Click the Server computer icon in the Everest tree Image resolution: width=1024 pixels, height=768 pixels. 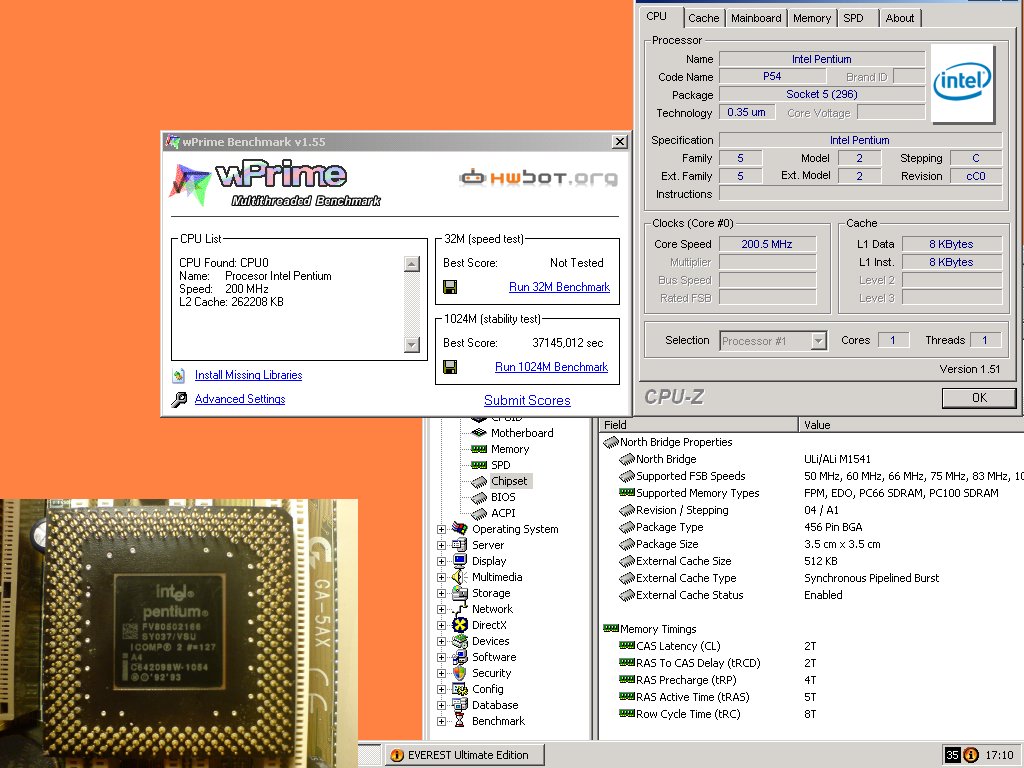[x=460, y=545]
